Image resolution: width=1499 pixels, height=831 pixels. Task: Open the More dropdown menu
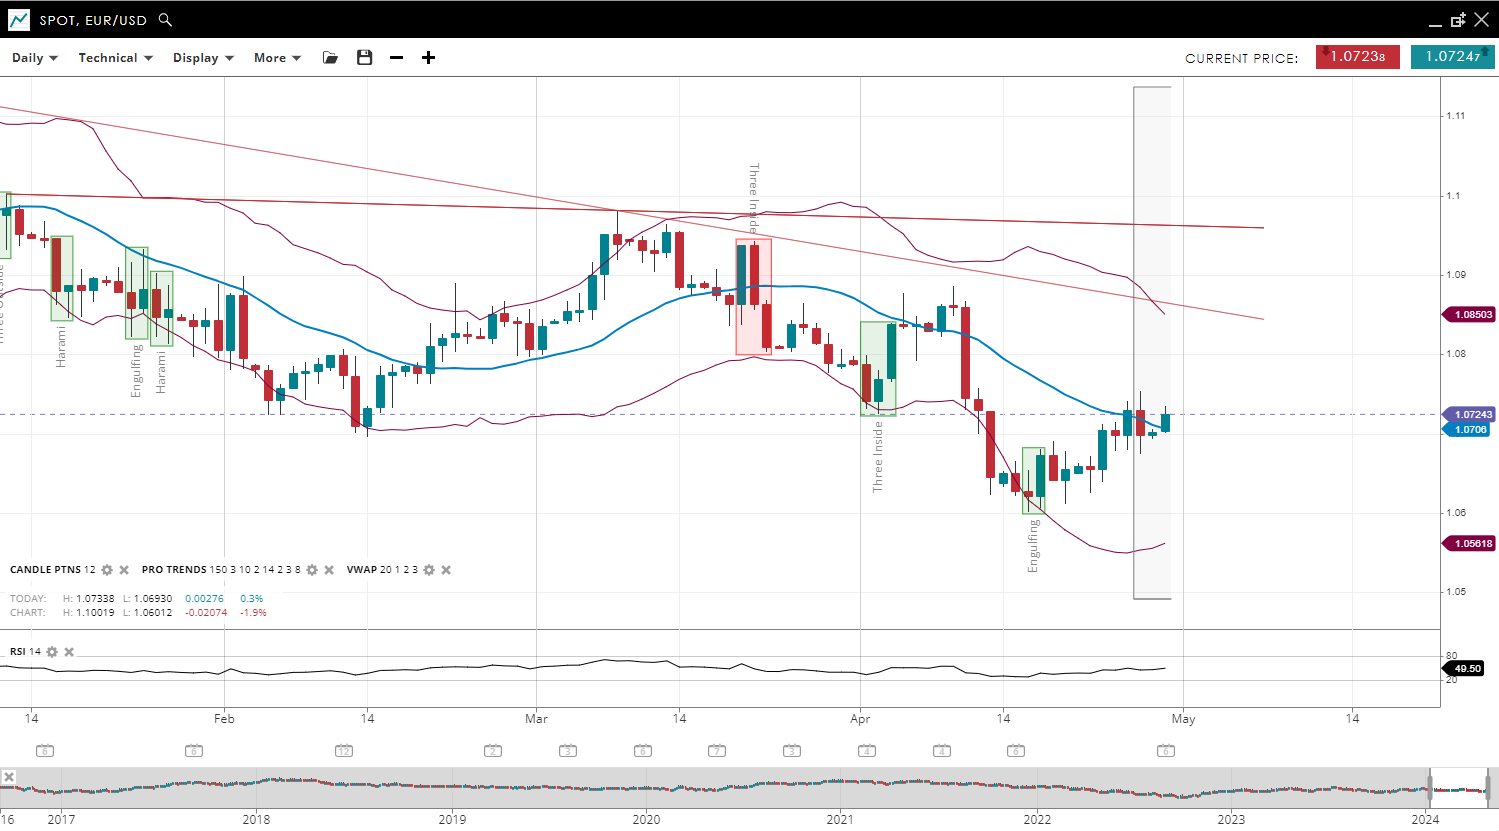coord(277,58)
